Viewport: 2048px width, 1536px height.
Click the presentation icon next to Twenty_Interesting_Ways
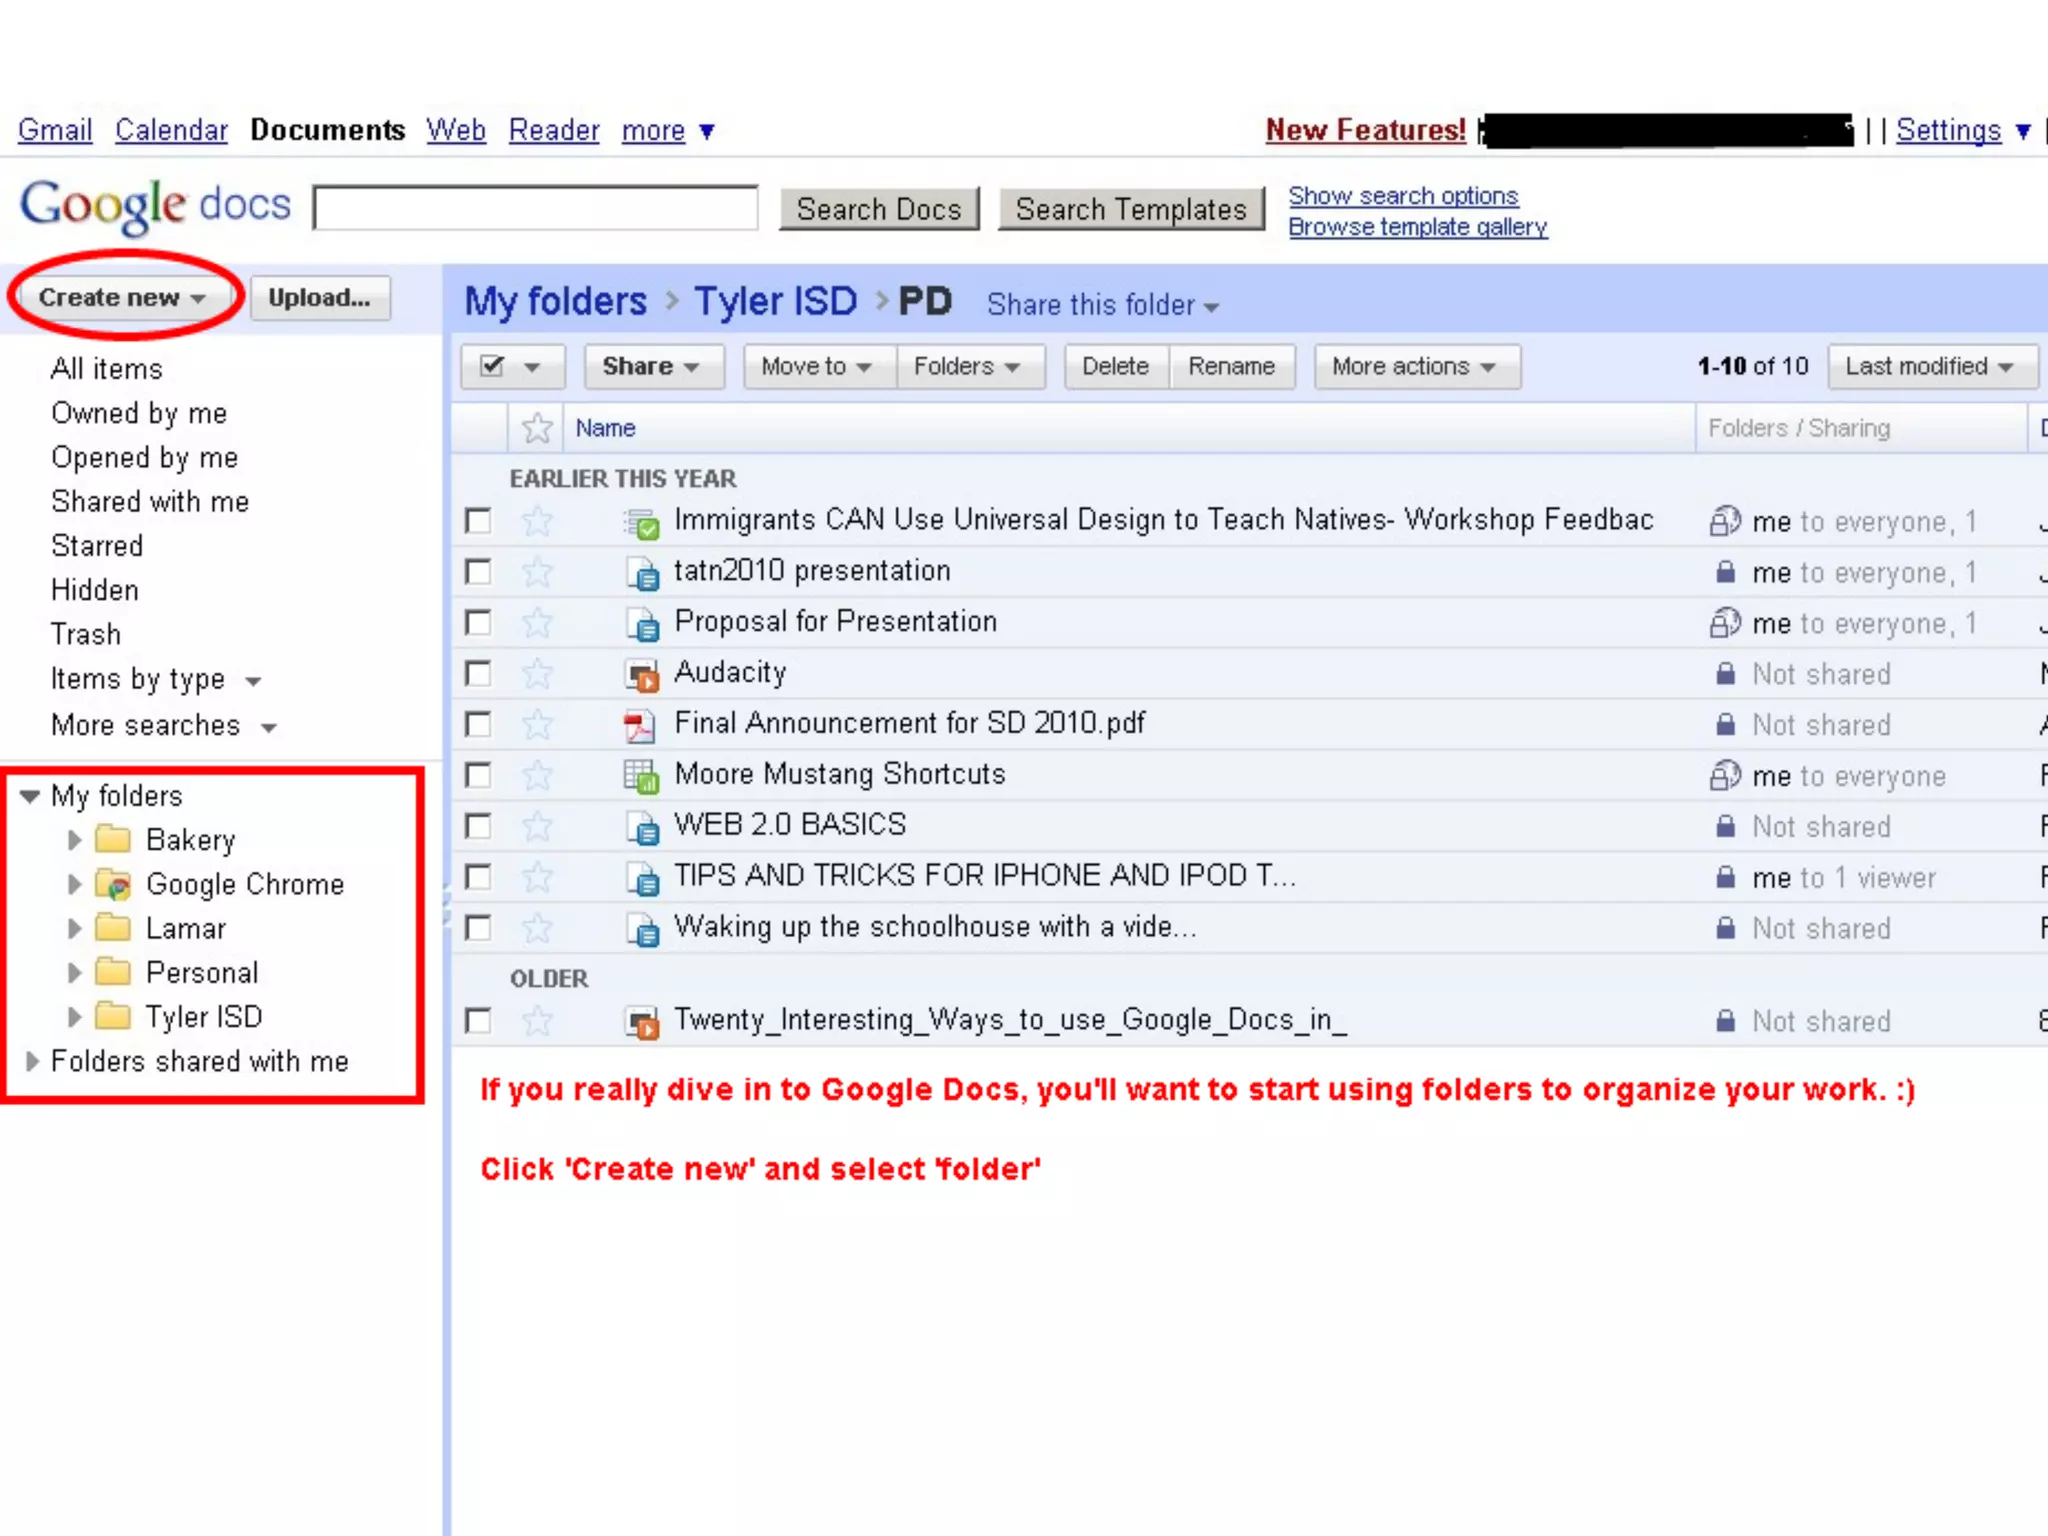[x=640, y=1022]
